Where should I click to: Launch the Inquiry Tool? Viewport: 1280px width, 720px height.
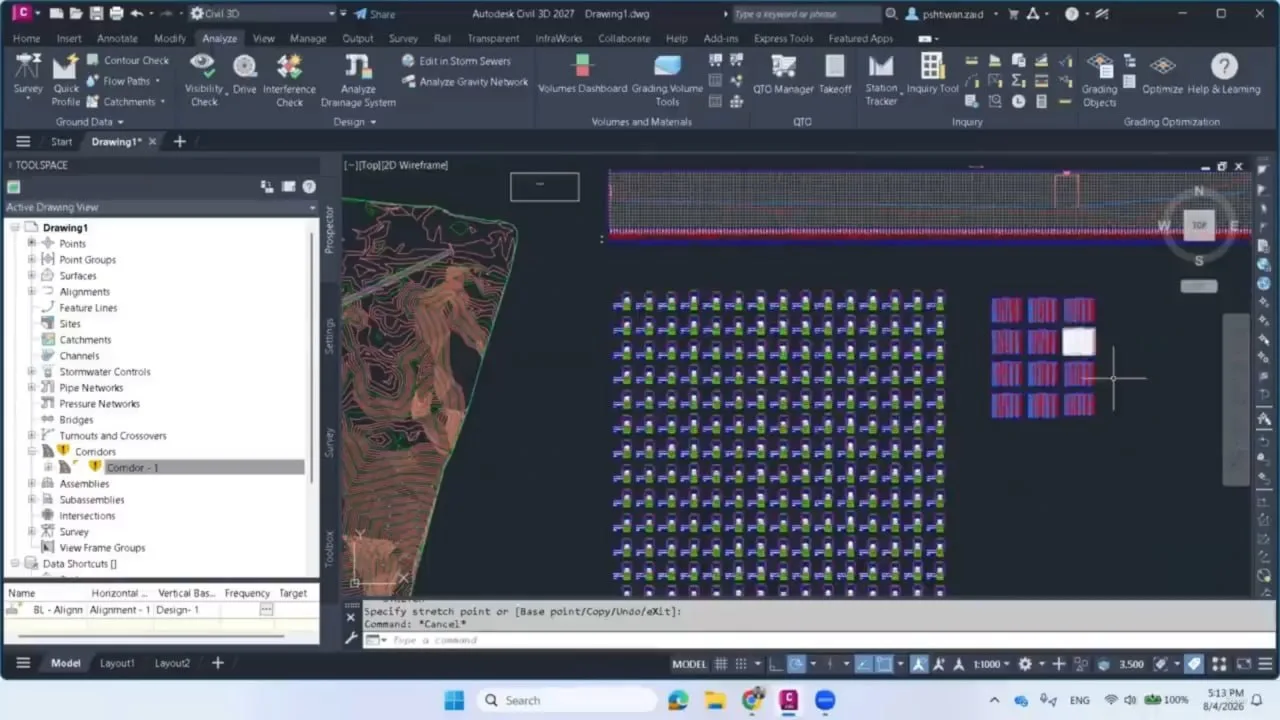(x=932, y=75)
